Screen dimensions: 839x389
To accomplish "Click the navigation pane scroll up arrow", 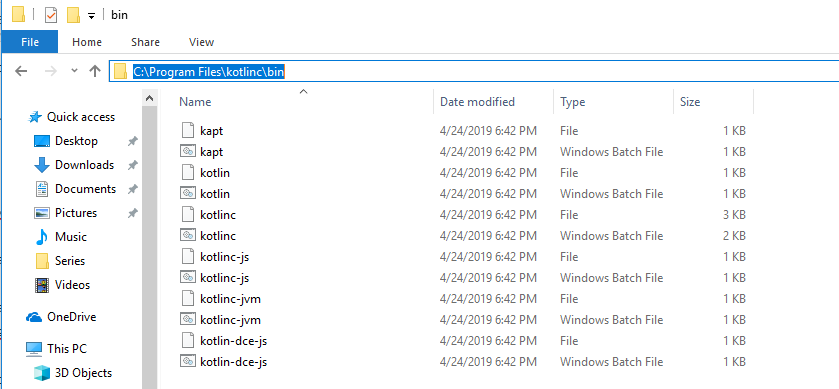I will pos(150,98).
